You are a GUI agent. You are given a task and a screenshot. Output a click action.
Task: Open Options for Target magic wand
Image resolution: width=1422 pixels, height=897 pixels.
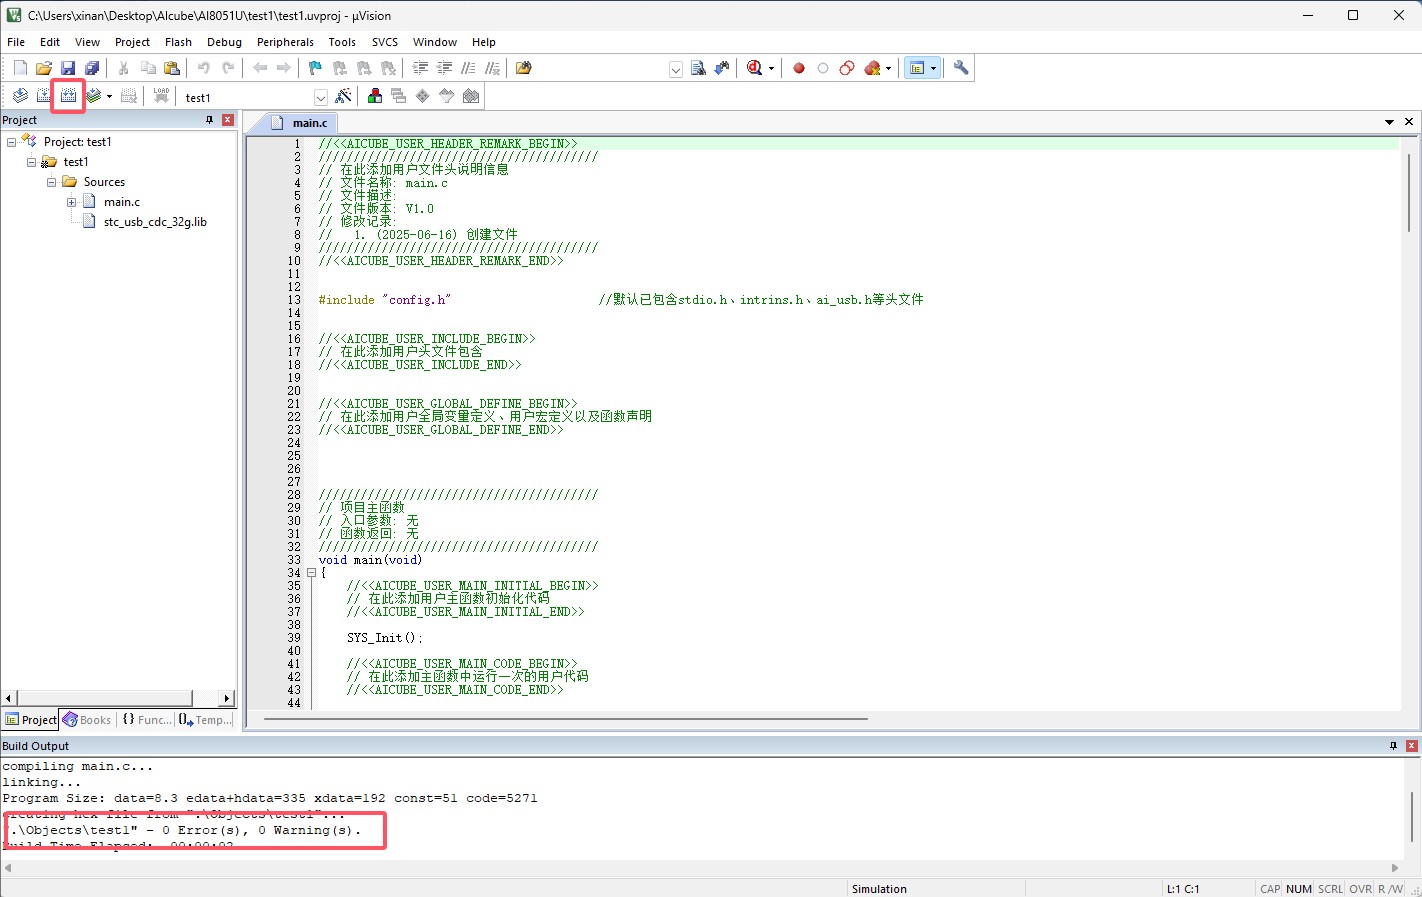tap(343, 96)
